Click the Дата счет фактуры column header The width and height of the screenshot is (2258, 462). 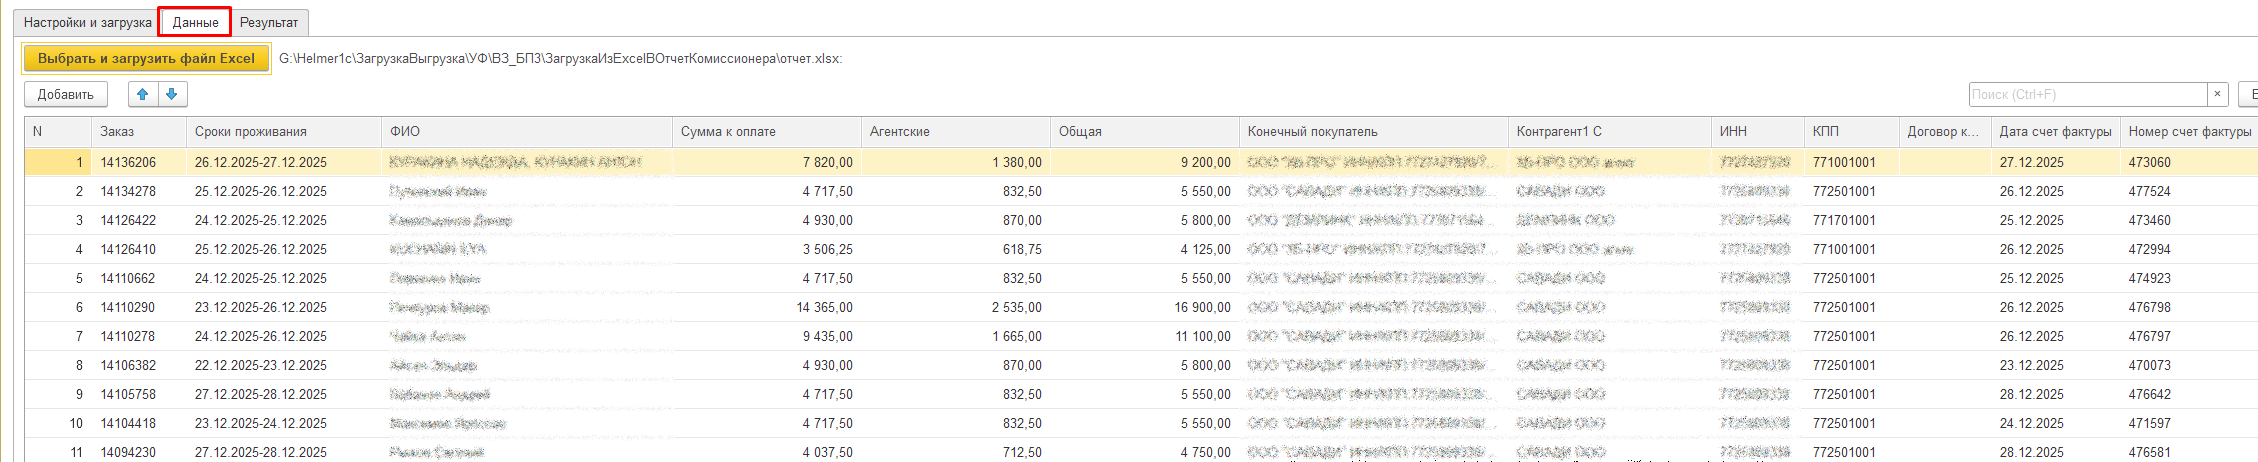(2055, 131)
